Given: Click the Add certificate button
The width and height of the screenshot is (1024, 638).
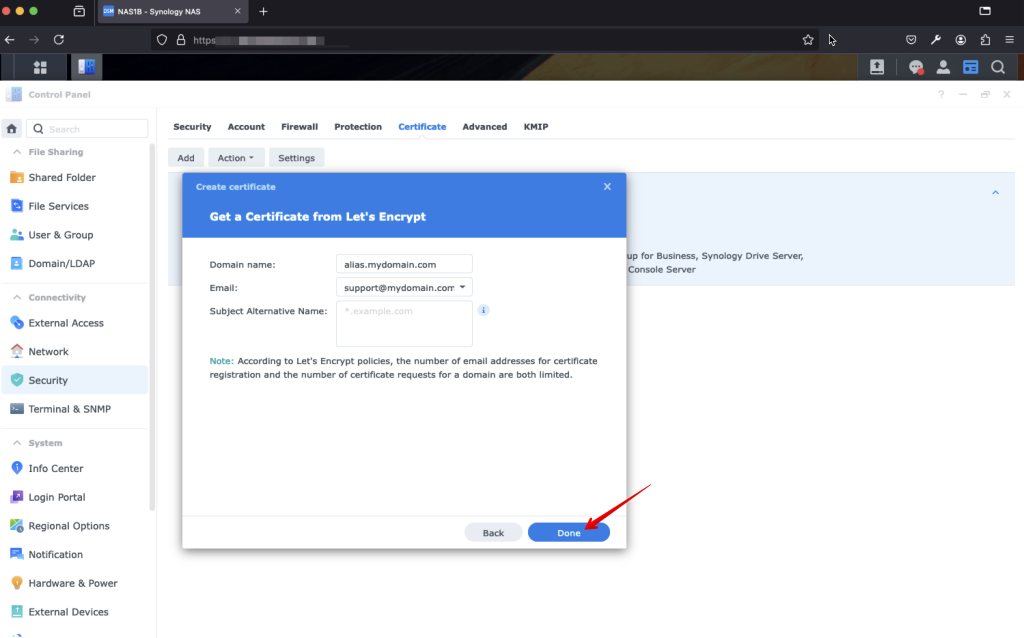Looking at the screenshot, I should coord(186,158).
